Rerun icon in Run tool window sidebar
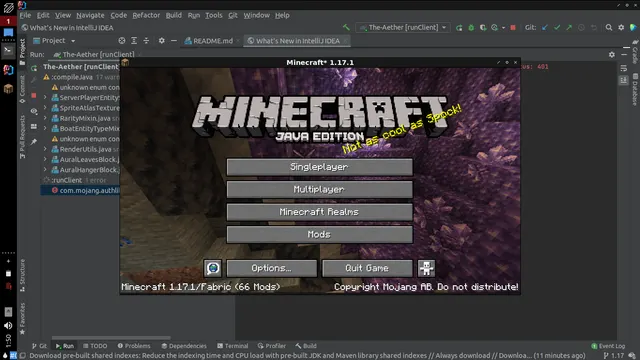This screenshot has height=360, width=640. (x=34, y=67)
